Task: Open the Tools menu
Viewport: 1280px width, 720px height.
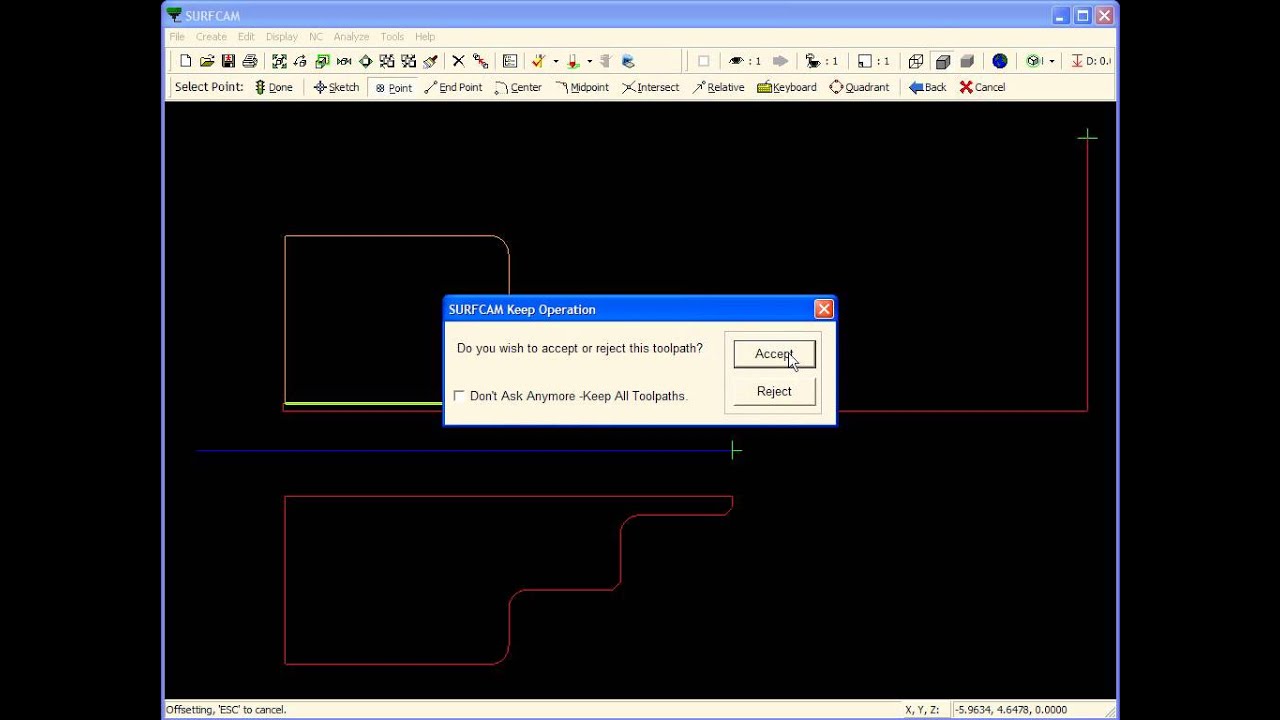Action: click(x=392, y=37)
